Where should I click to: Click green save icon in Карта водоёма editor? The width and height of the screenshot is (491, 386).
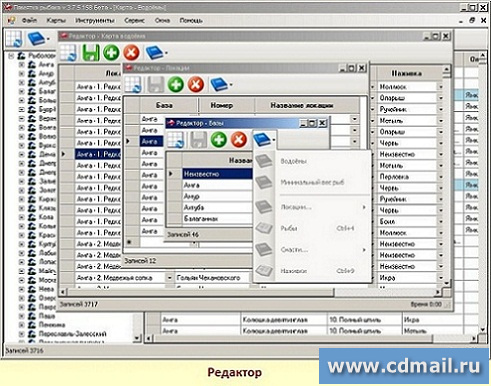pos(91,53)
